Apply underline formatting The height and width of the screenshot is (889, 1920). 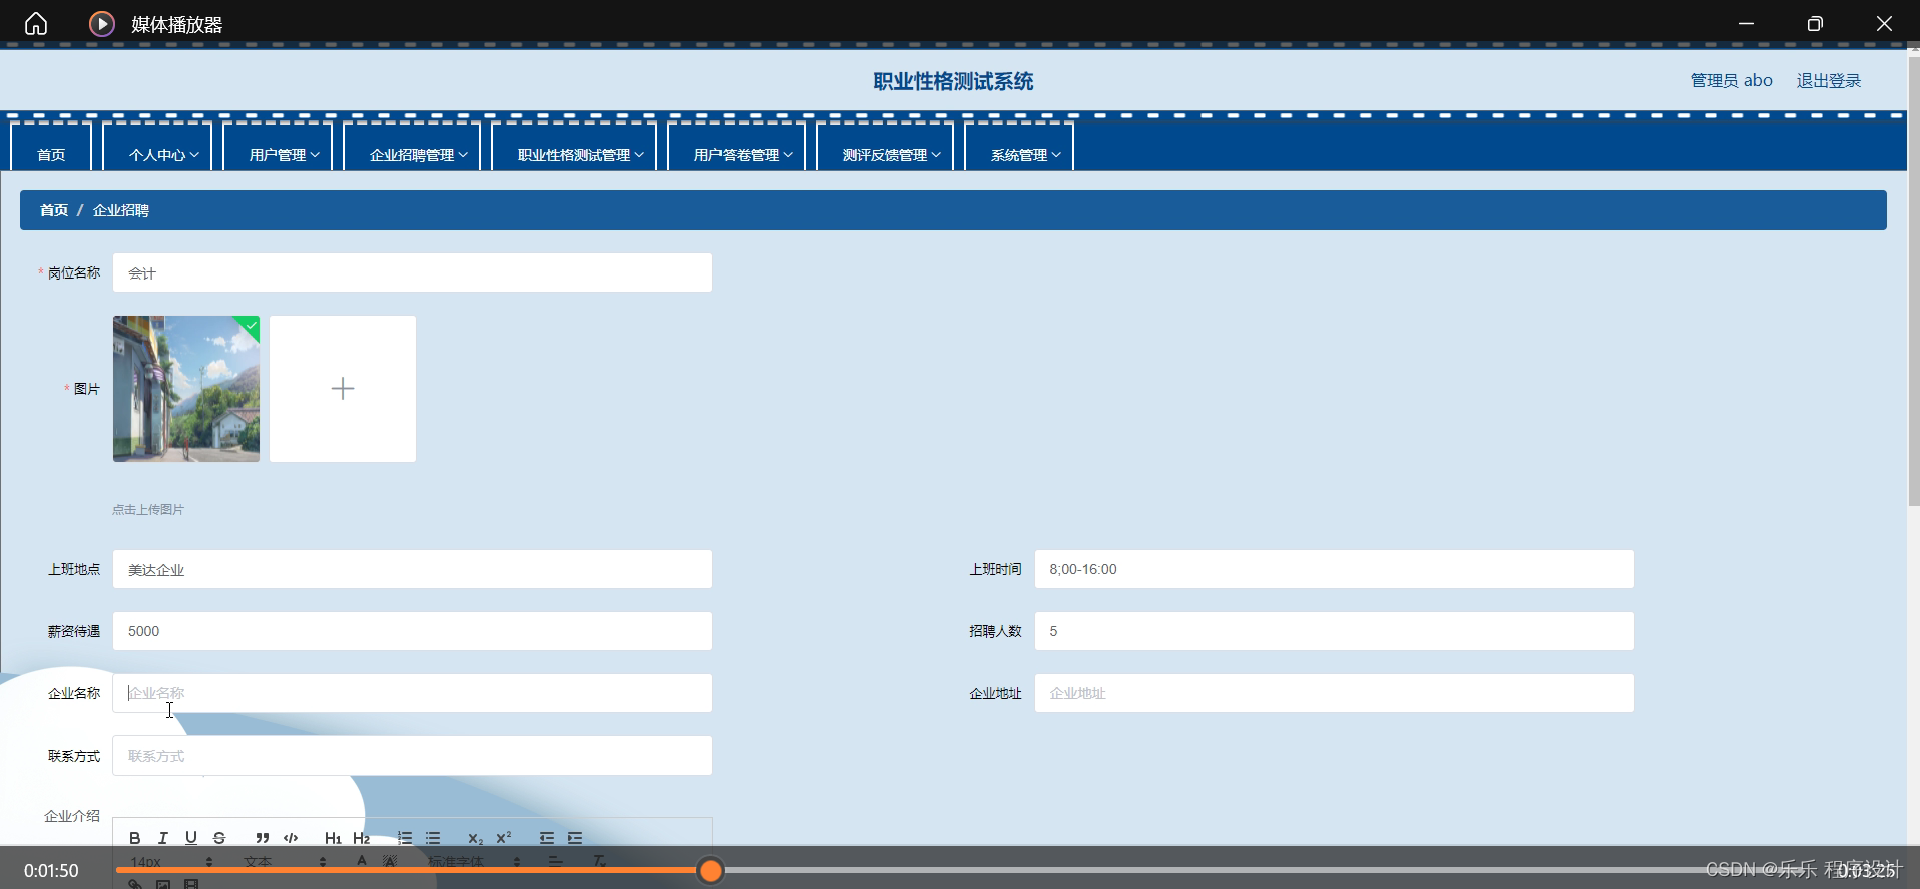pyautogui.click(x=191, y=838)
